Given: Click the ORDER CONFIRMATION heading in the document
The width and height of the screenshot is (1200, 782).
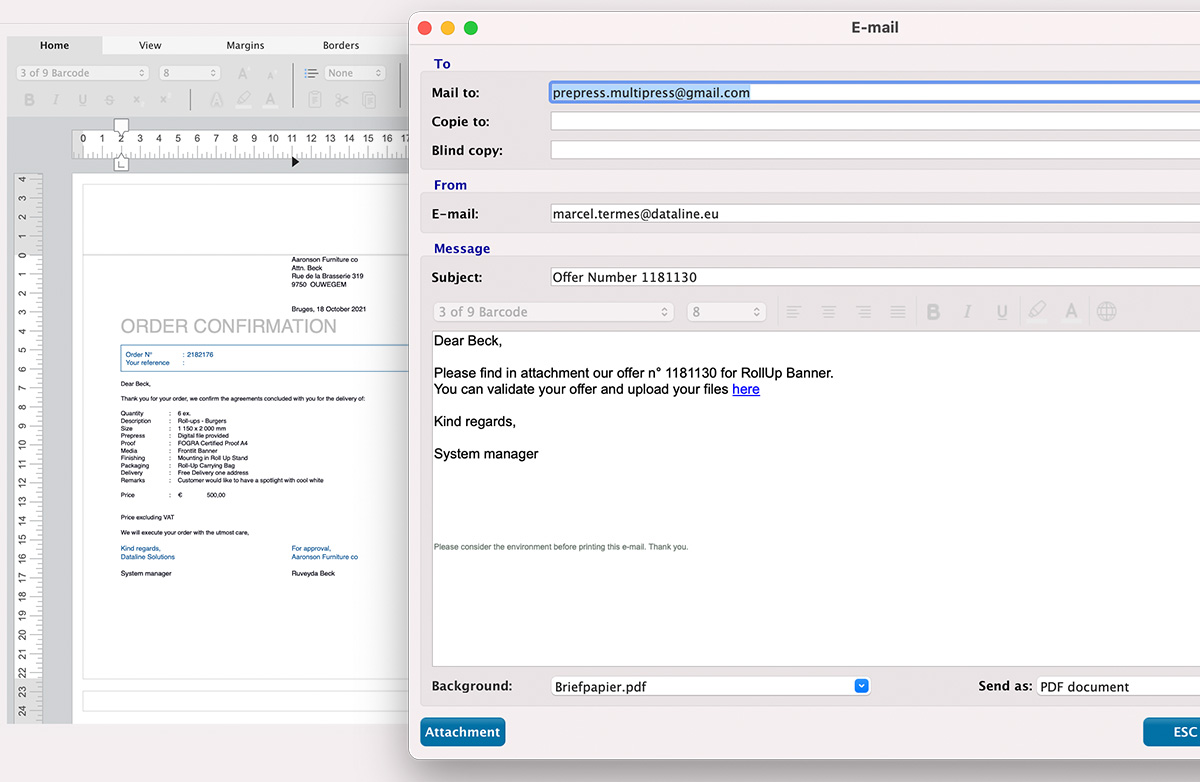Looking at the screenshot, I should tap(228, 327).
